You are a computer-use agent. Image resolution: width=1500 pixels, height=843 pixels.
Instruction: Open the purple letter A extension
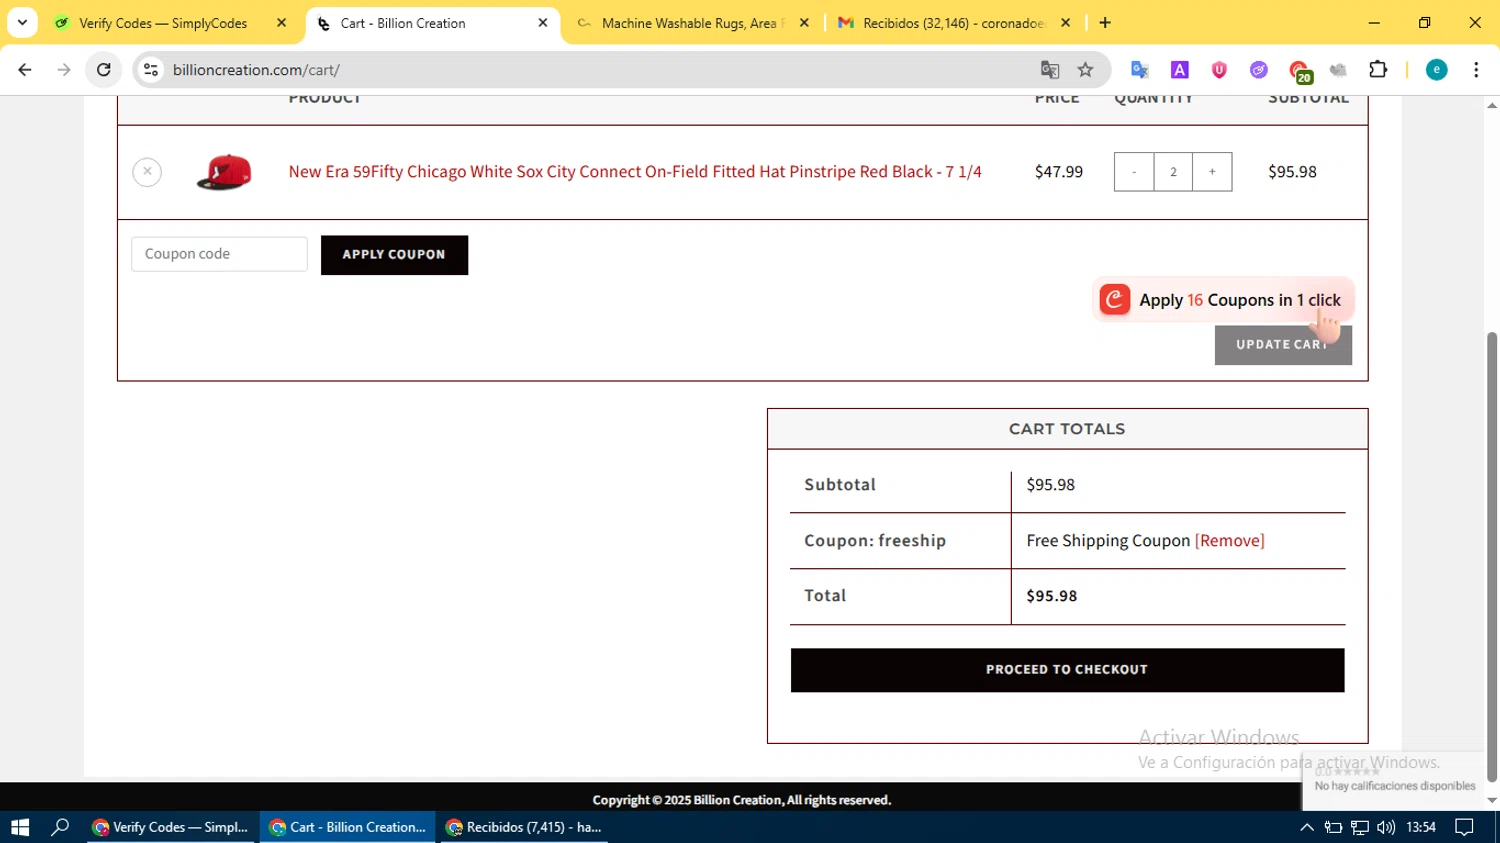point(1180,70)
